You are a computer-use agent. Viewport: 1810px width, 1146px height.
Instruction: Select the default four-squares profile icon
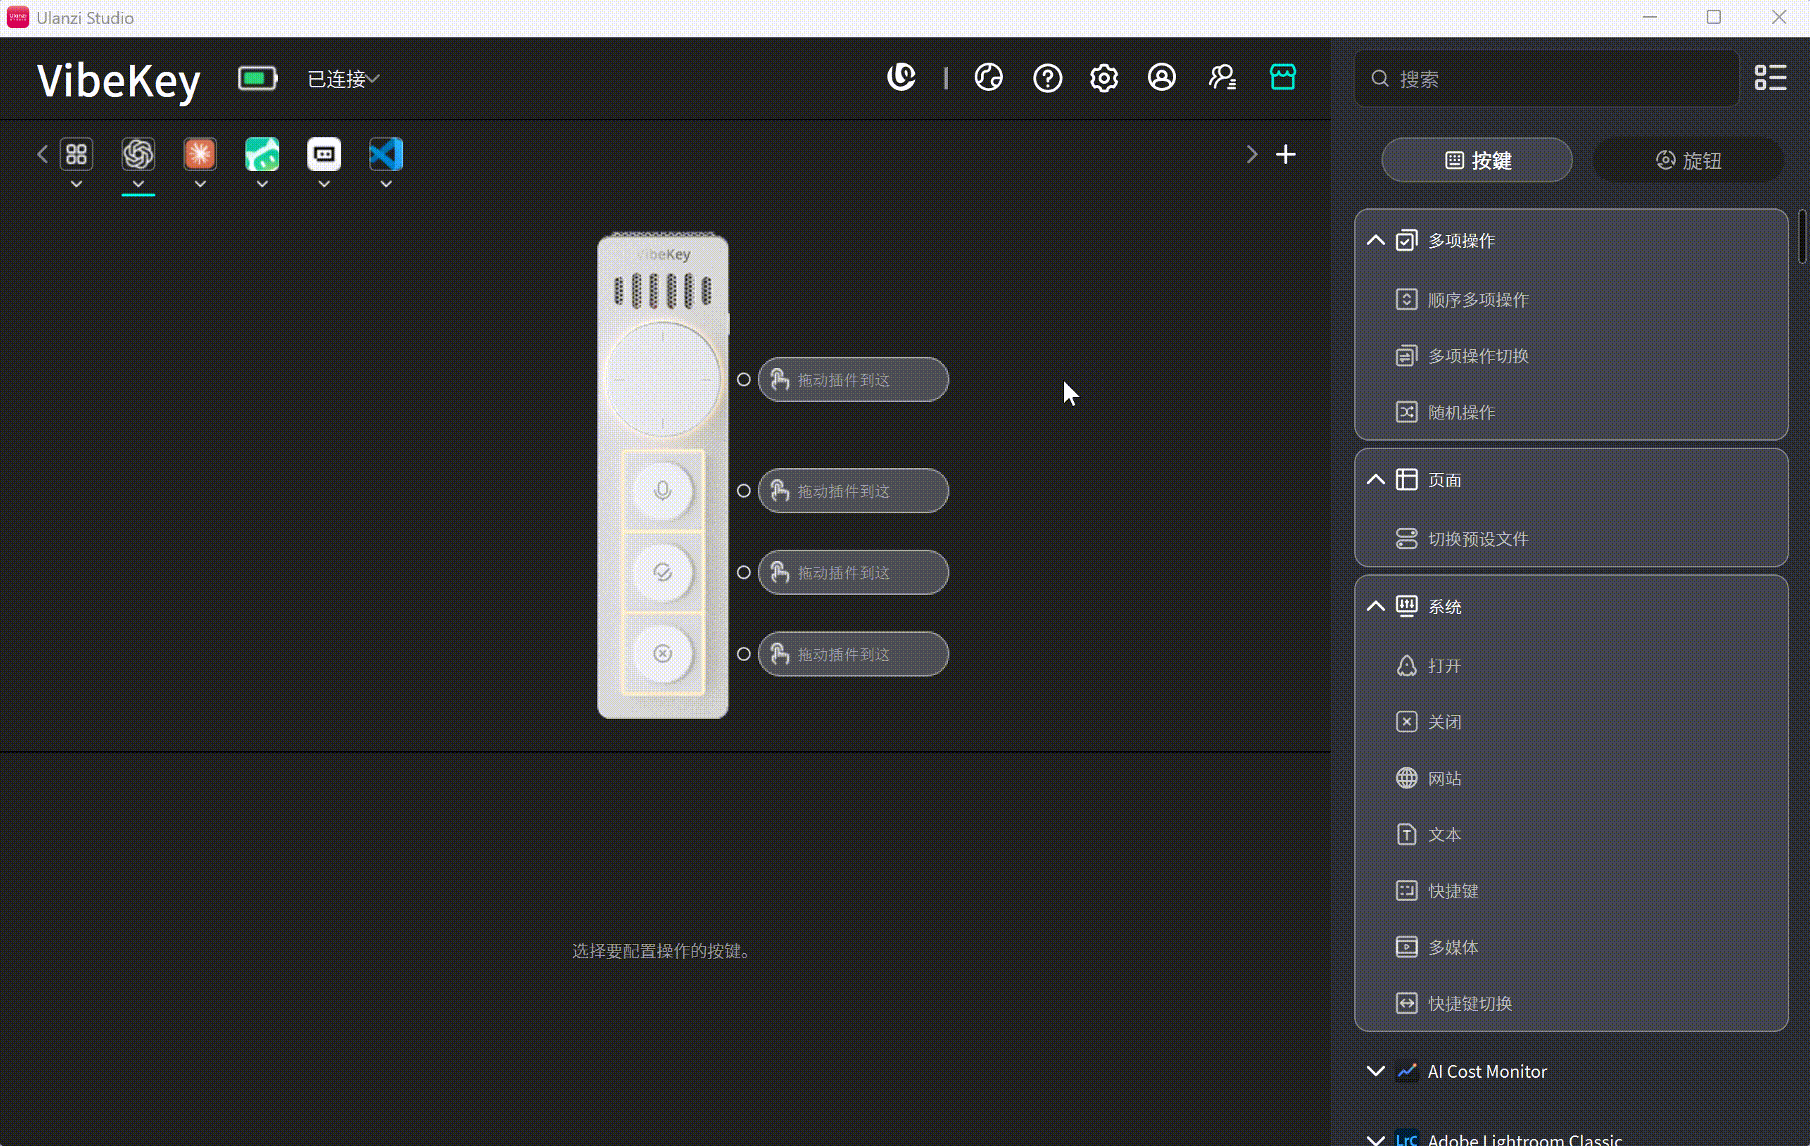click(x=76, y=154)
